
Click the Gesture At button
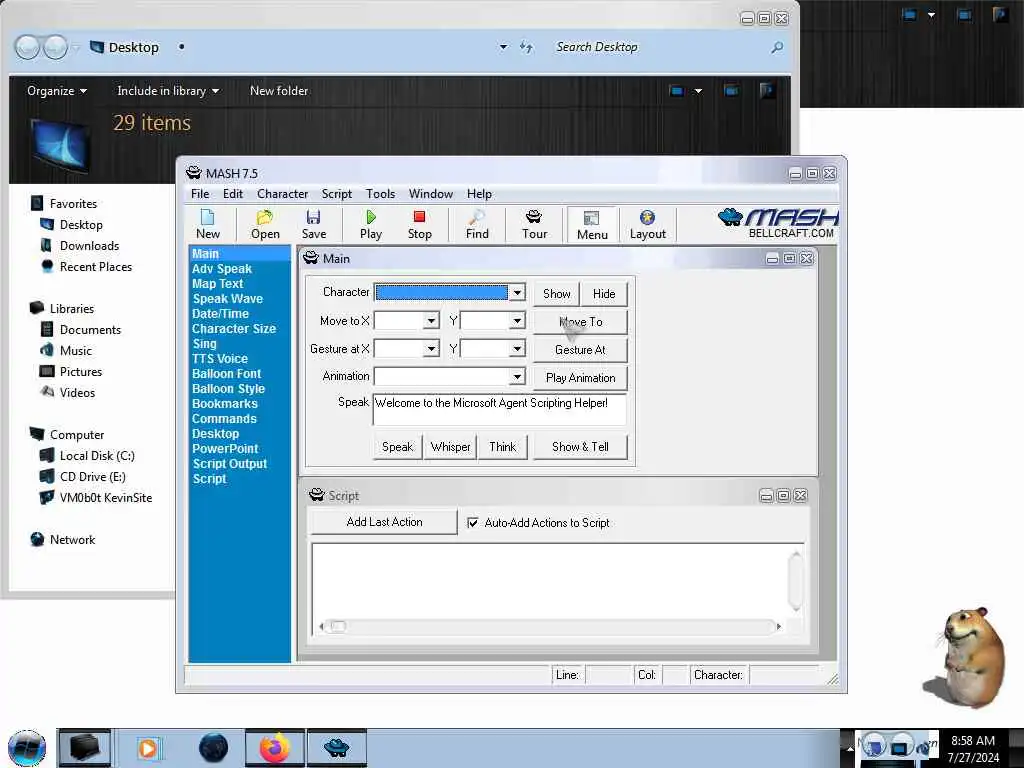coord(581,350)
